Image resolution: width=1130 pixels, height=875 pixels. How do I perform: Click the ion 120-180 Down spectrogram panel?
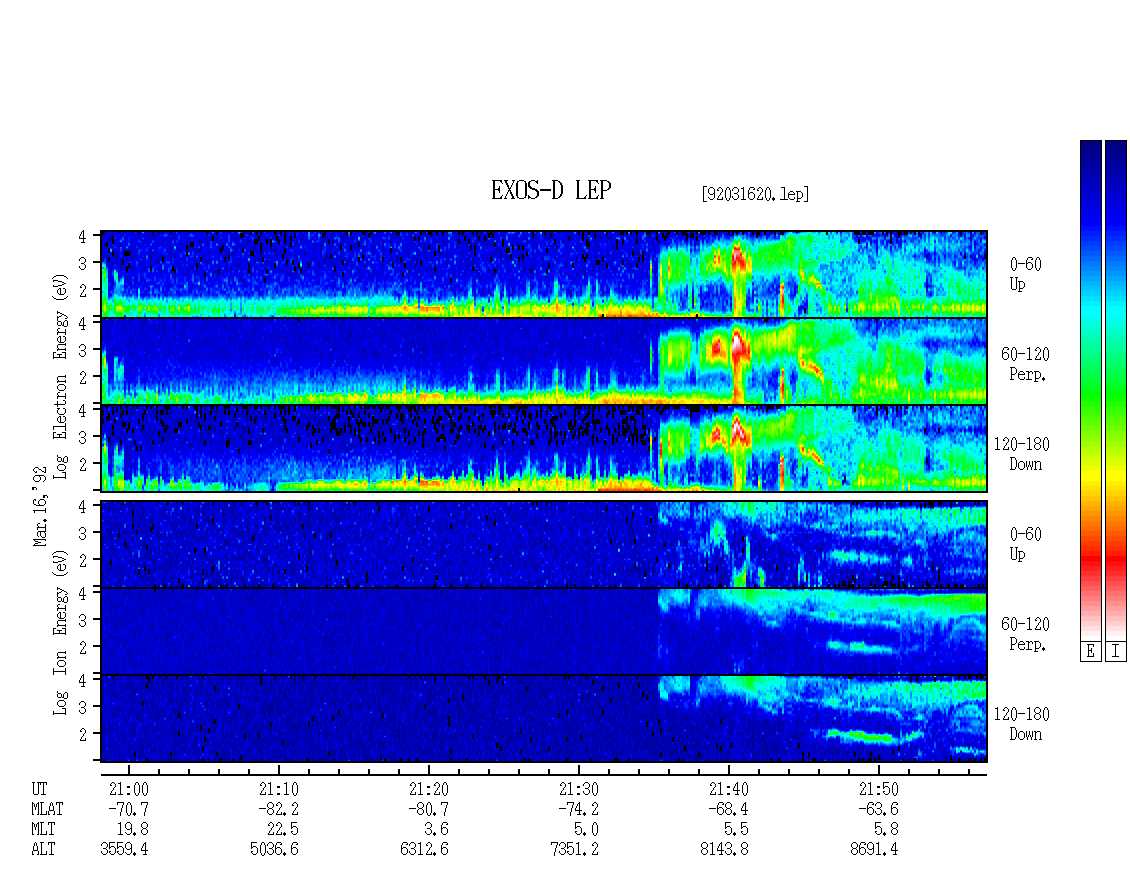click(544, 719)
